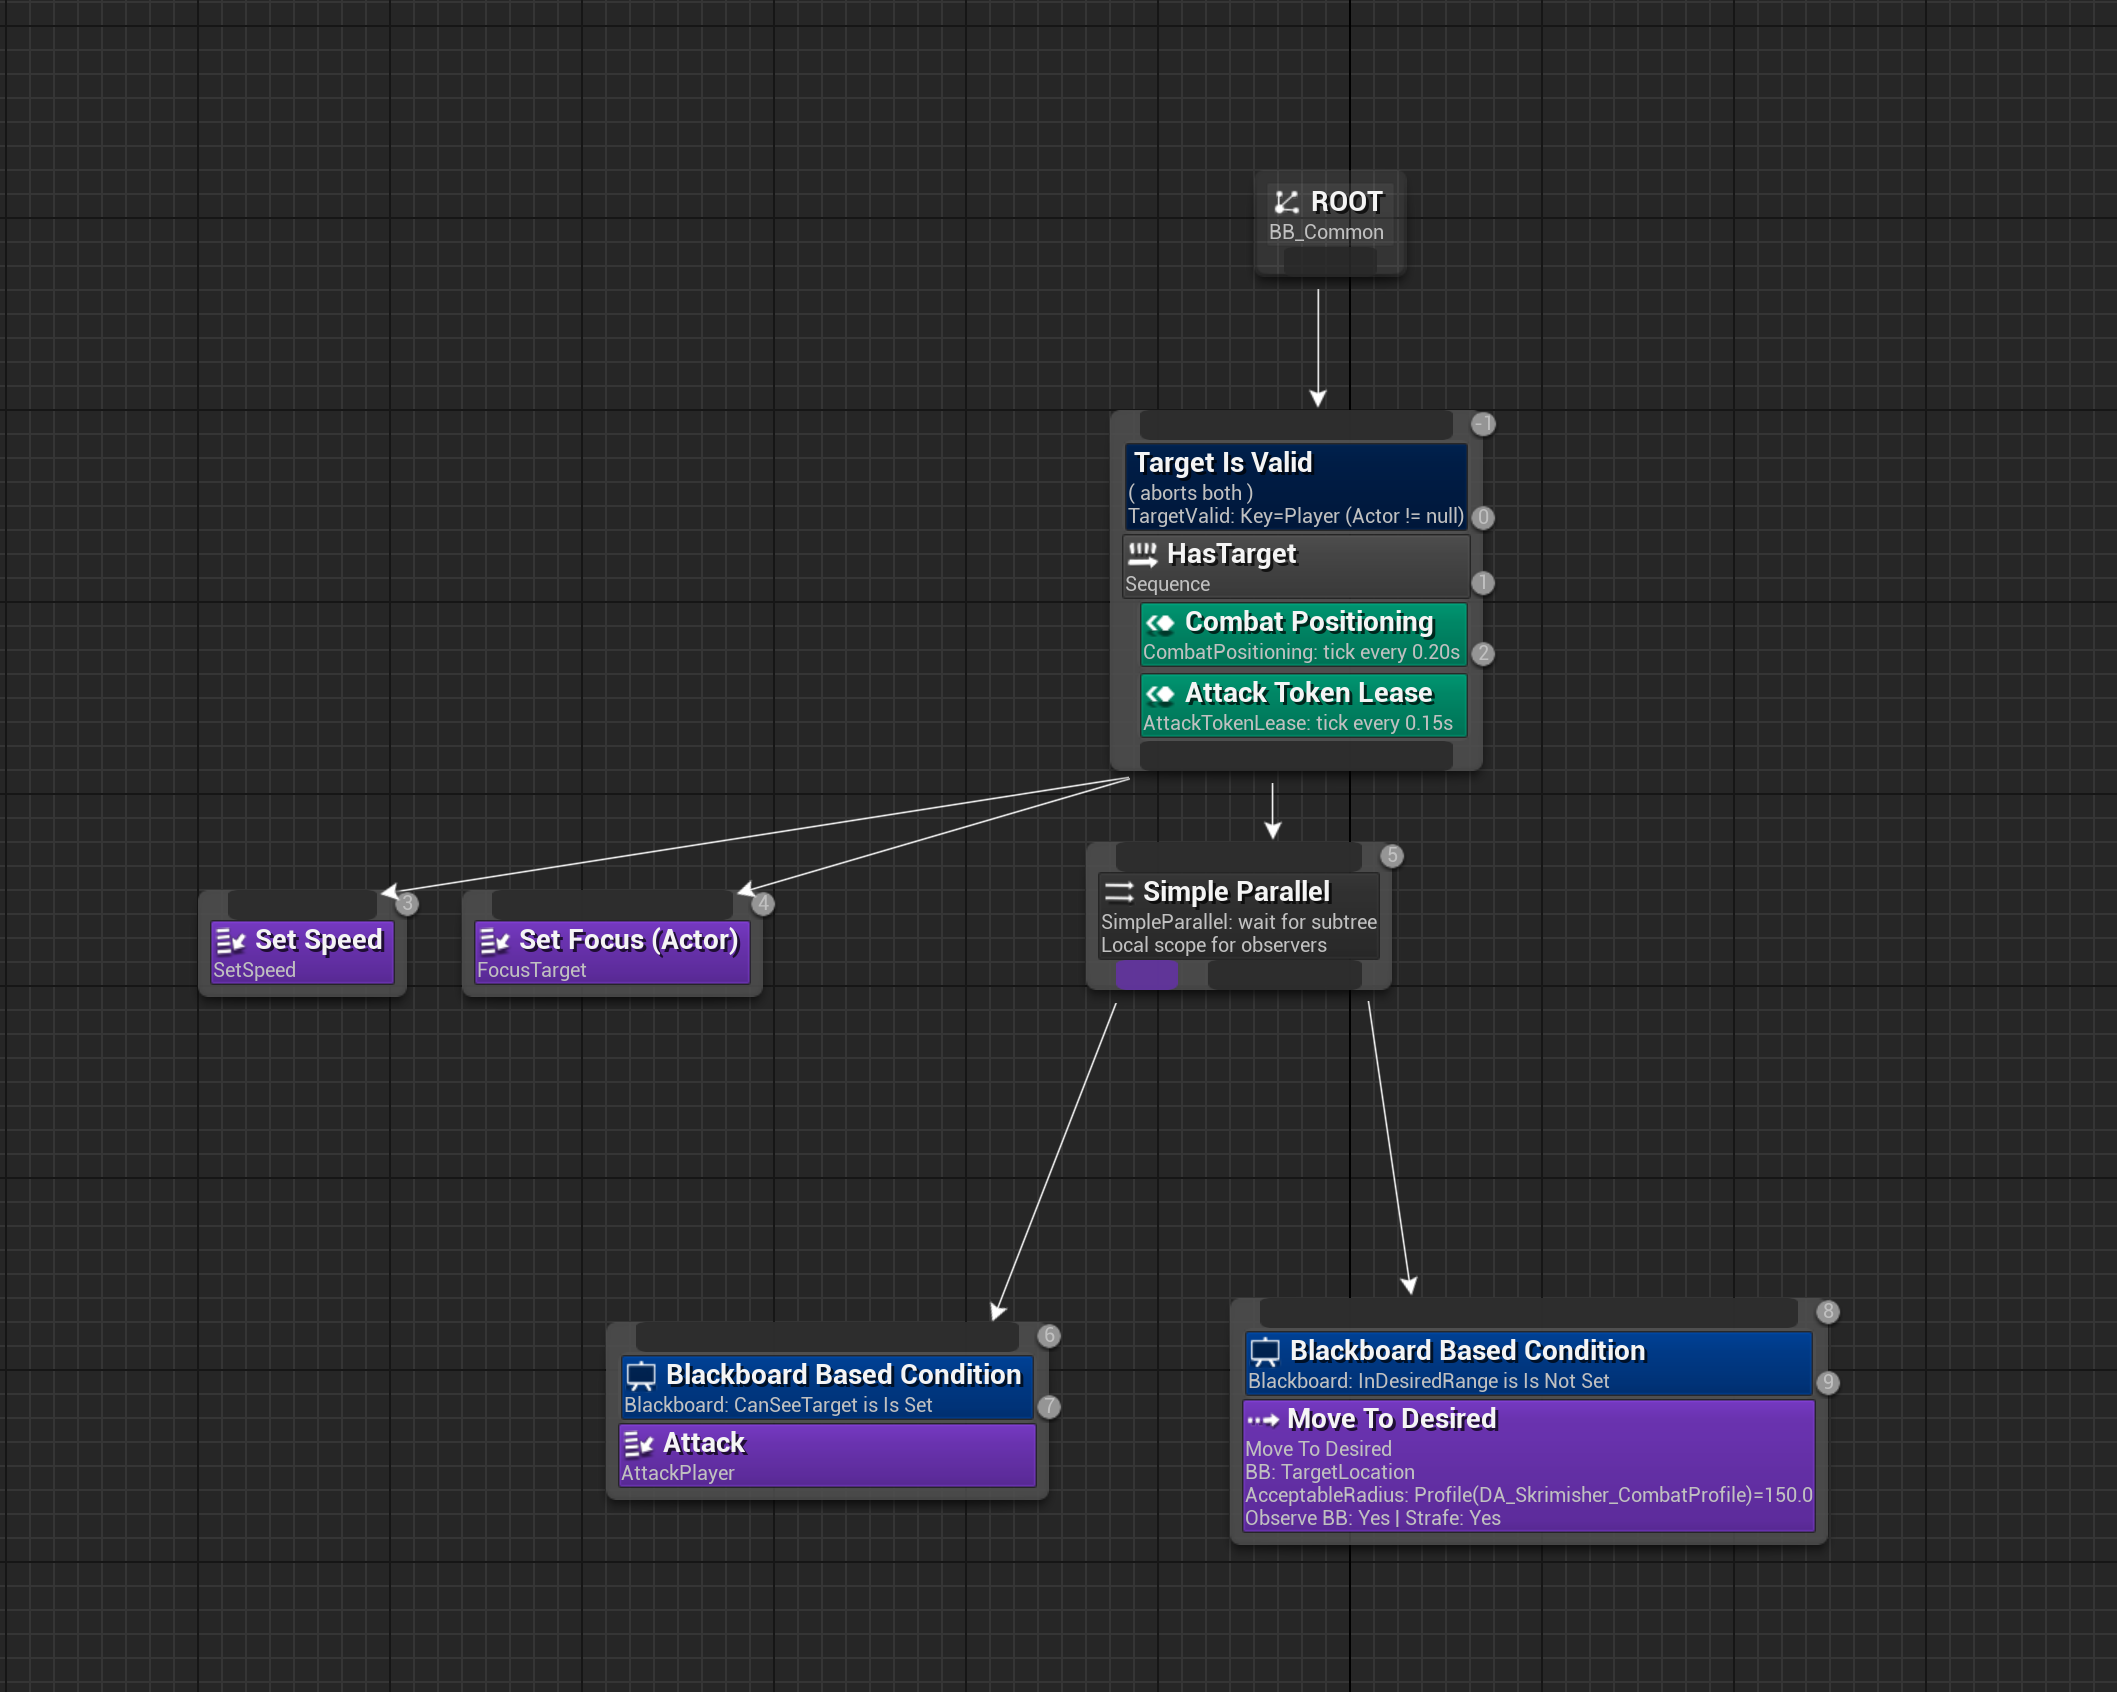
Task: Click the Simple Parallel node icon
Action: pyautogui.click(x=1118, y=892)
